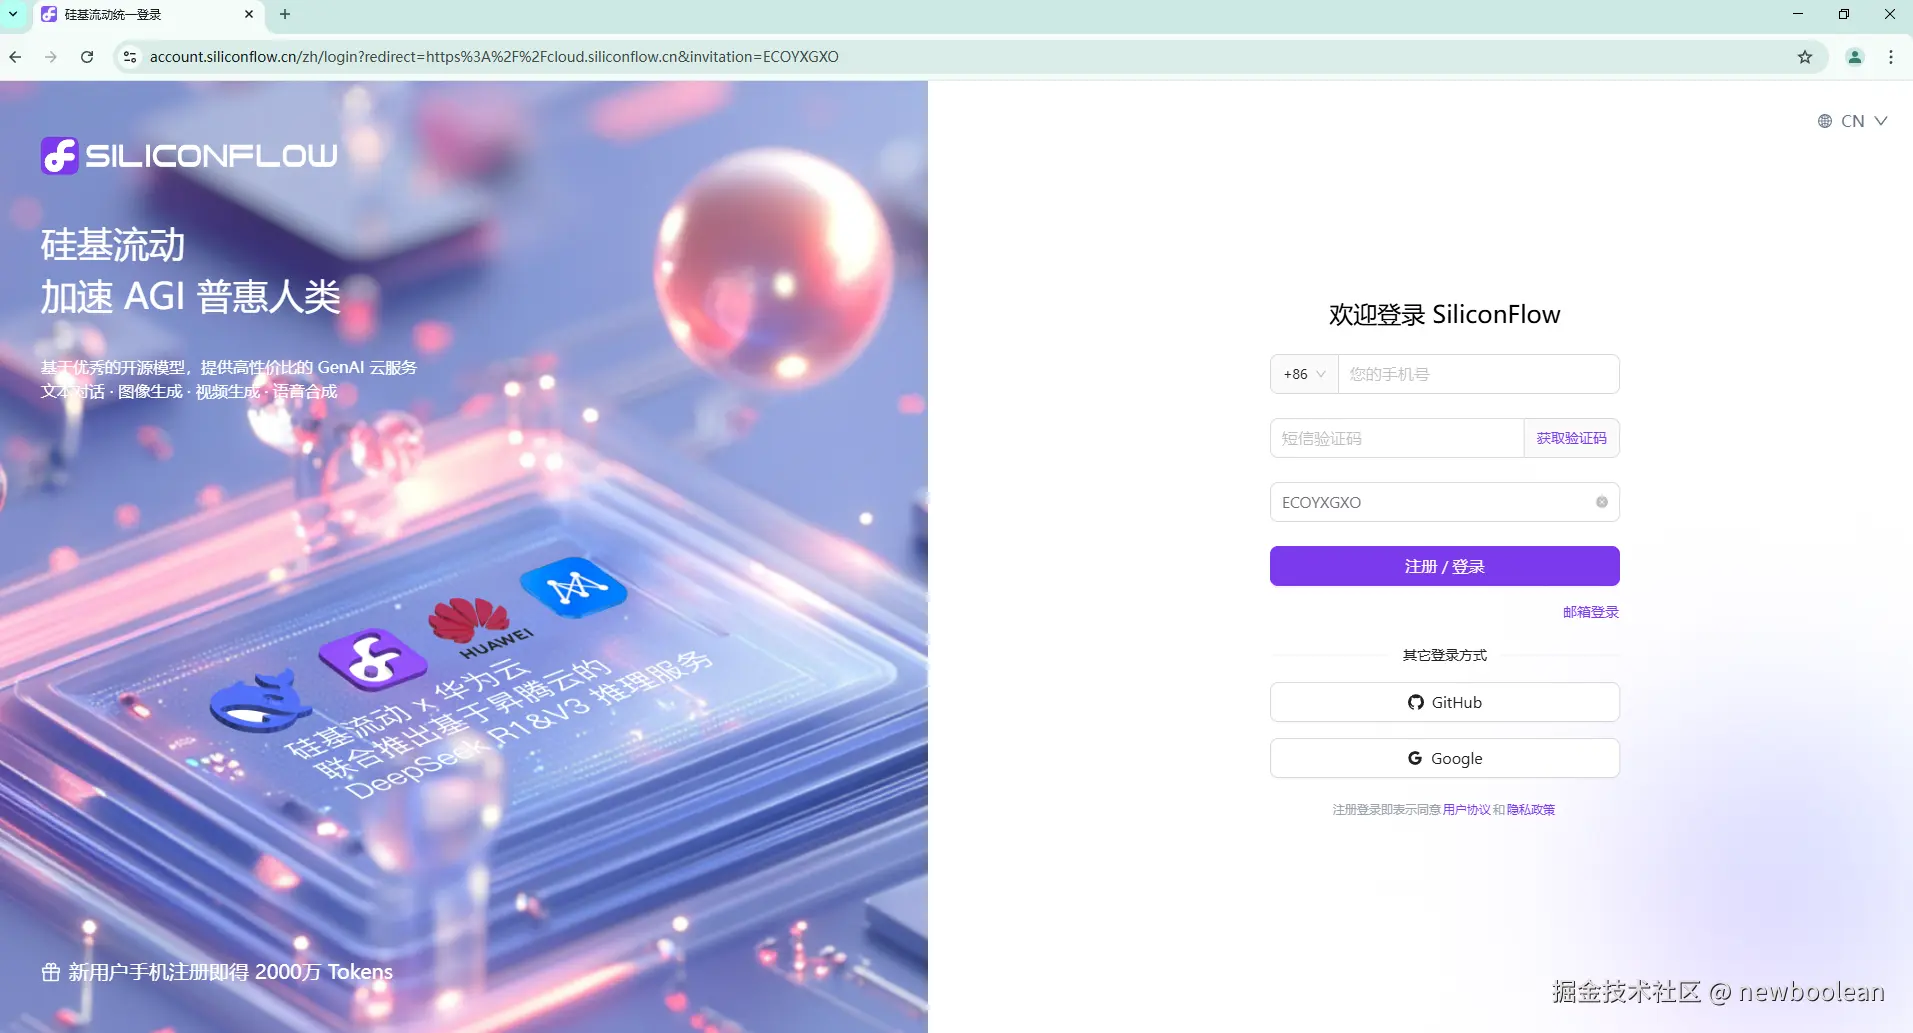Open a new browser tab
This screenshot has width=1913, height=1033.
[x=285, y=14]
